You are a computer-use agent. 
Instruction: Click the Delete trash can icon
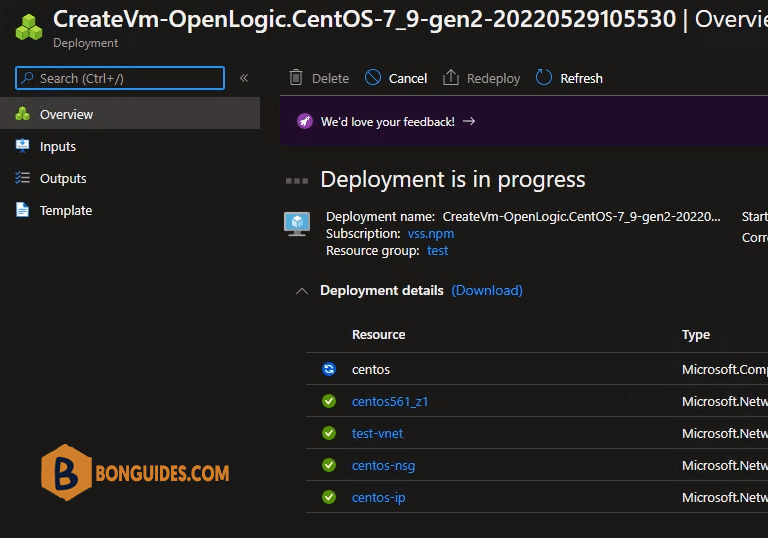(296, 77)
